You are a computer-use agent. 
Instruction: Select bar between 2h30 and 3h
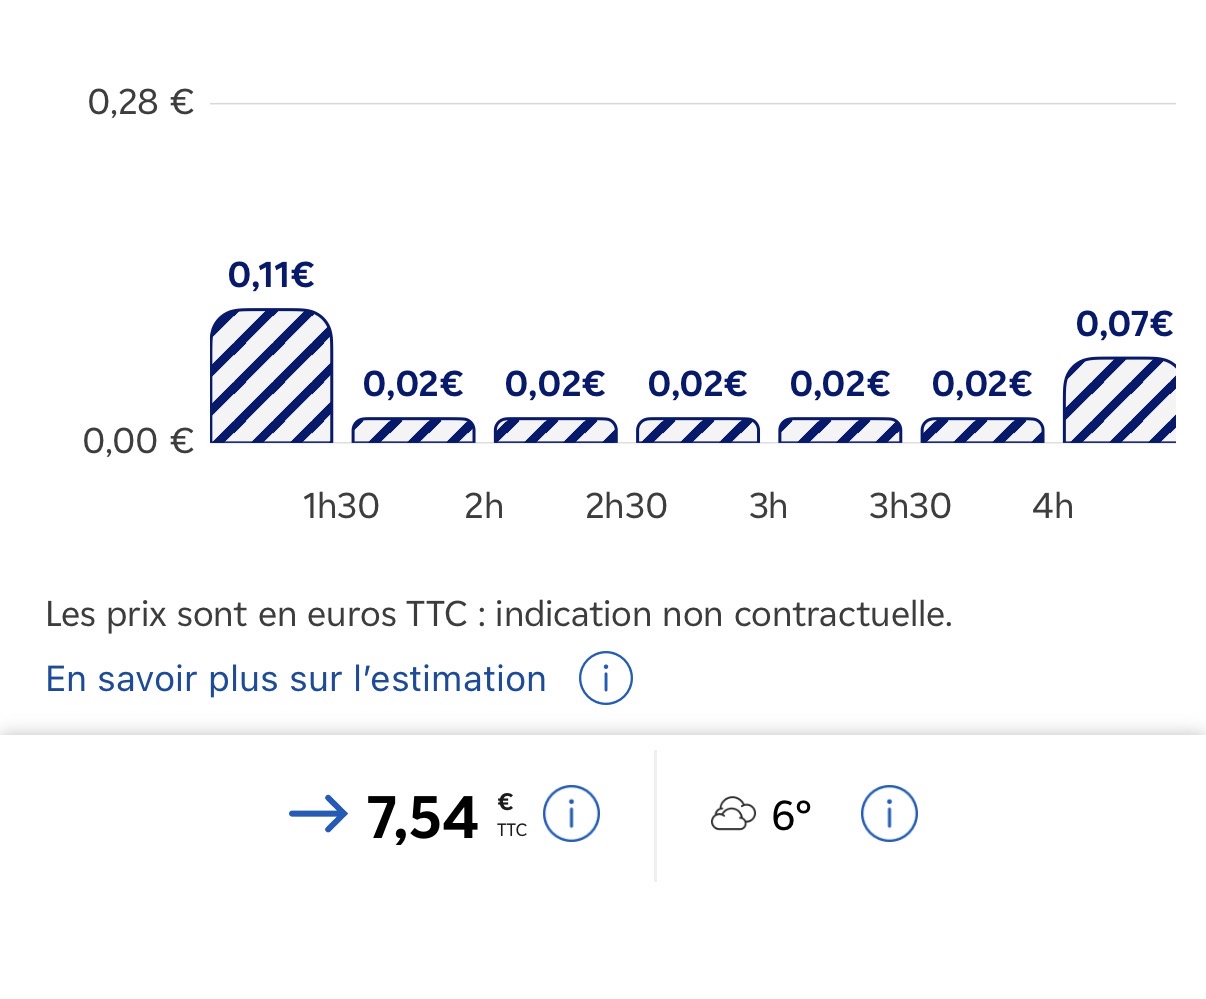click(x=697, y=430)
